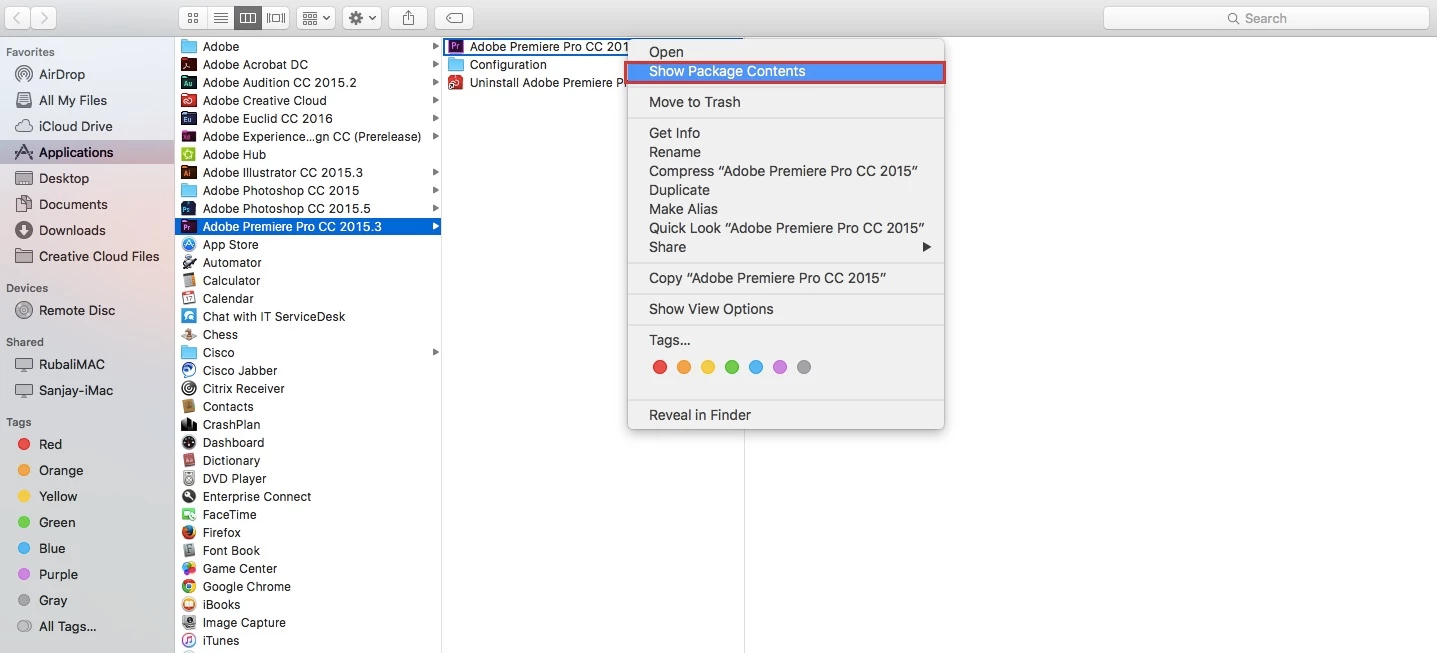This screenshot has height=653, width=1437.
Task: Expand the Share submenu
Action: [x=785, y=247]
